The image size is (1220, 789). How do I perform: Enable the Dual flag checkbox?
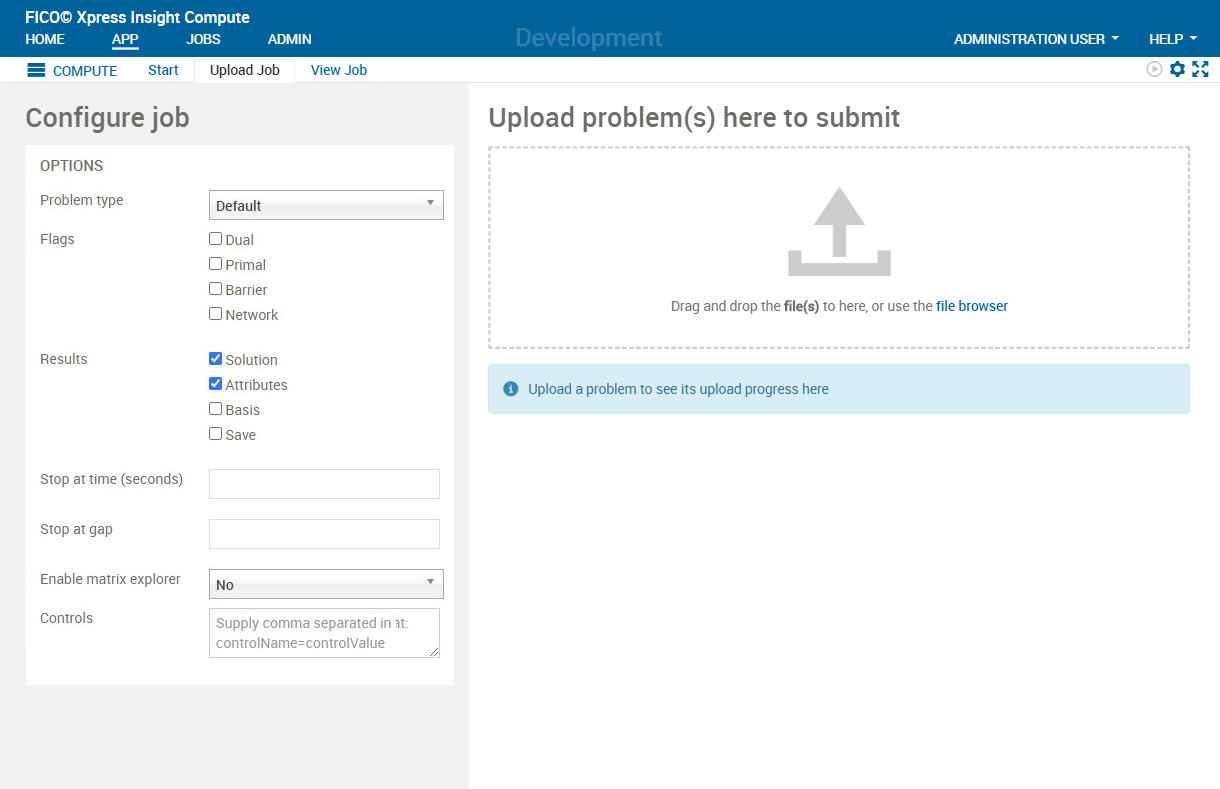tap(215, 239)
